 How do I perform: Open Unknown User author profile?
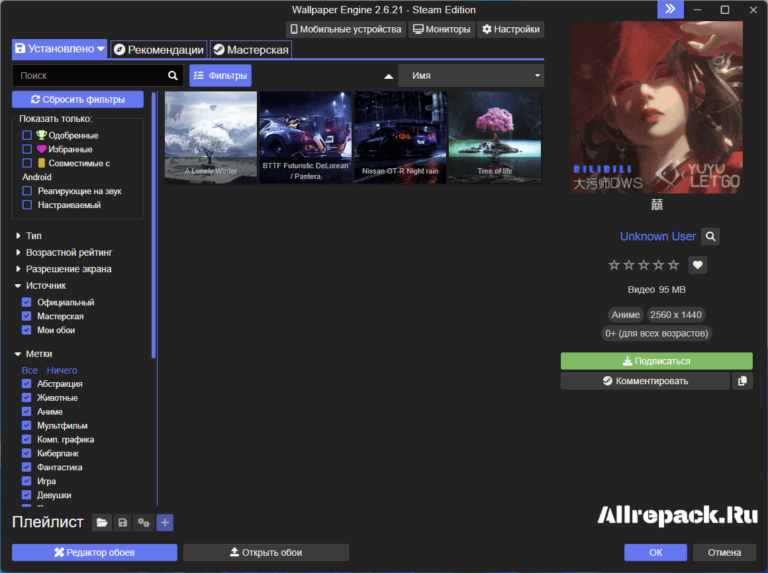(x=658, y=237)
